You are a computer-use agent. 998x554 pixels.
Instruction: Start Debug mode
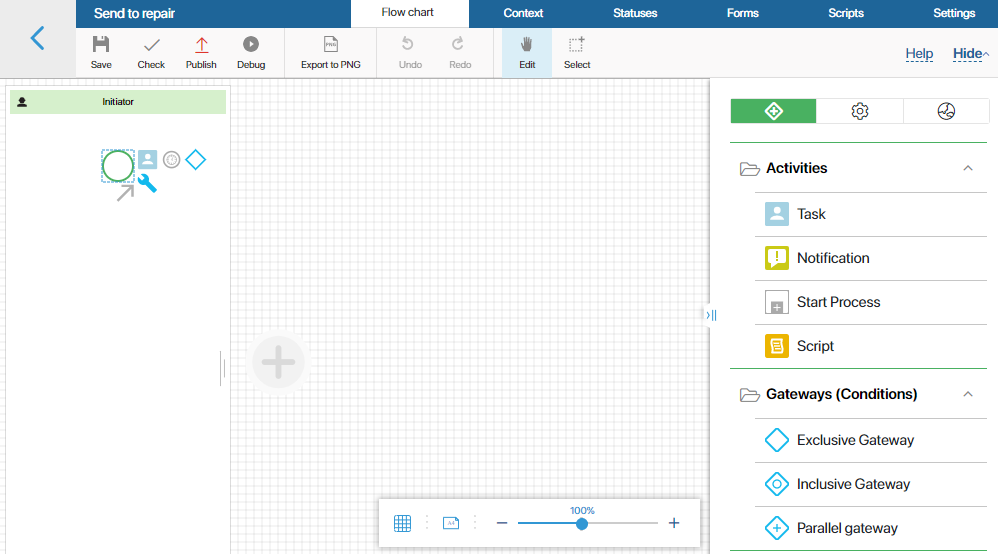(251, 52)
